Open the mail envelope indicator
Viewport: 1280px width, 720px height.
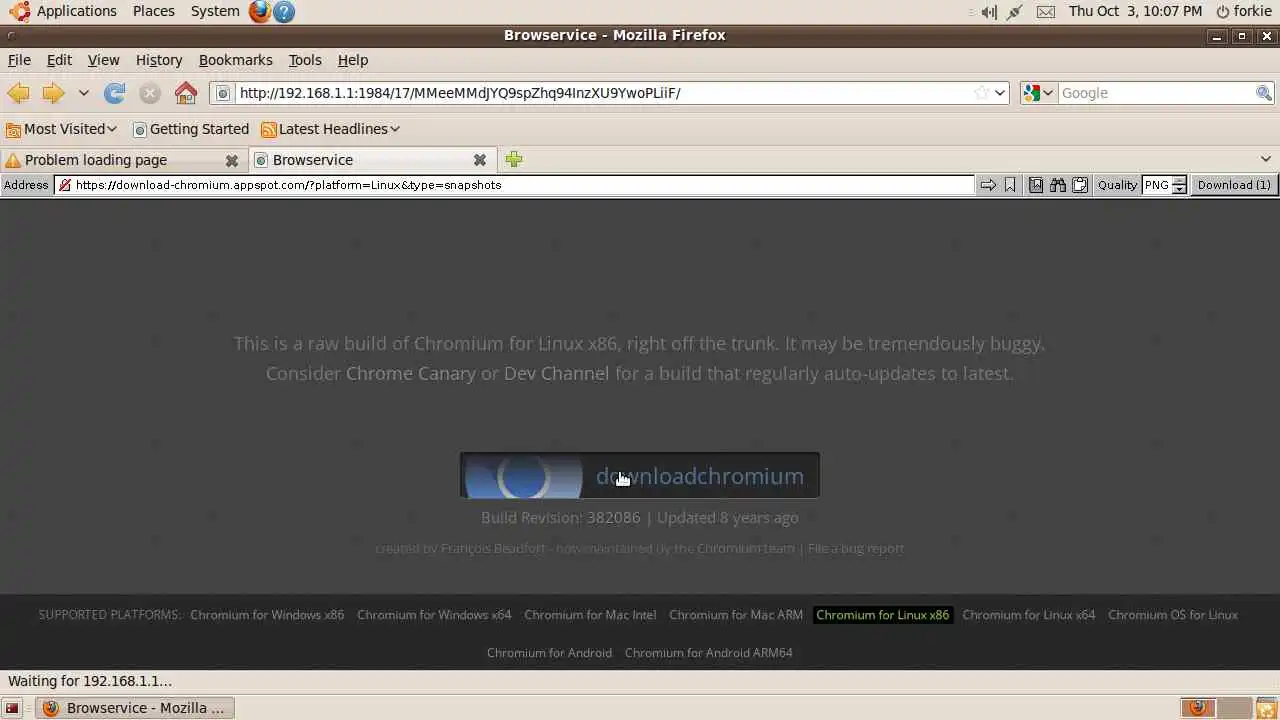[x=1045, y=12]
